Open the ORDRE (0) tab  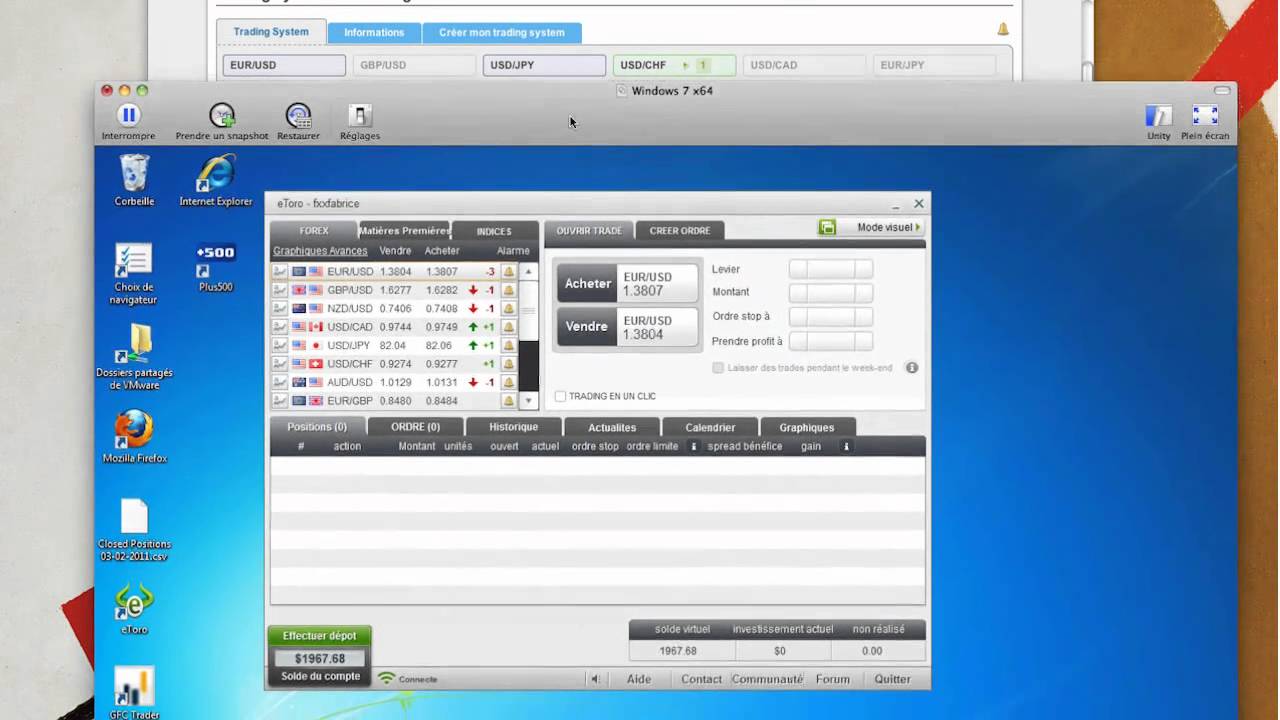[x=415, y=427]
